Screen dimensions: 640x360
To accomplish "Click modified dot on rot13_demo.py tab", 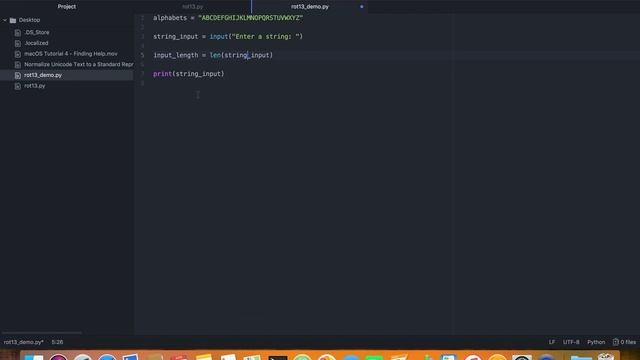I will [x=362, y=7].
